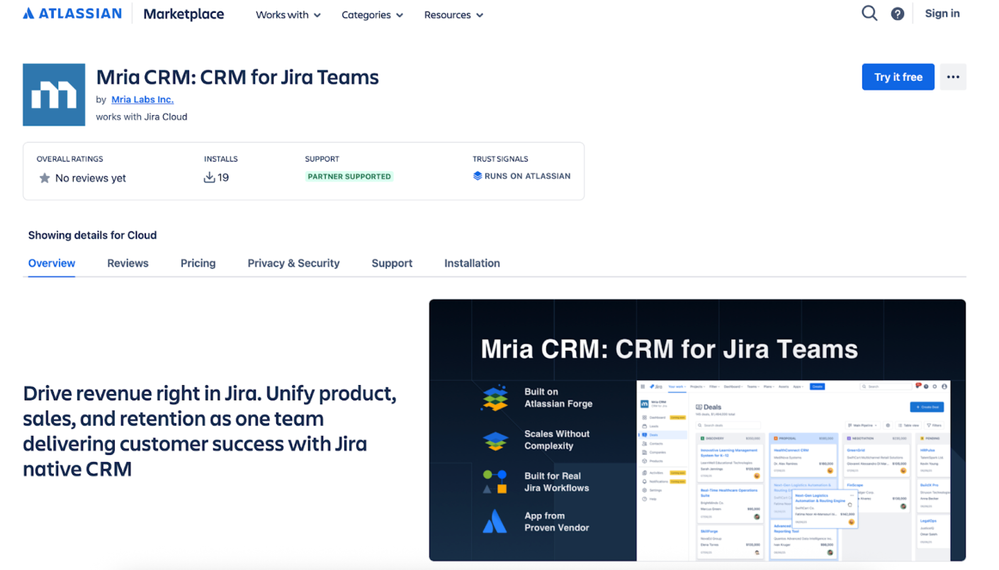This screenshot has width=999, height=570.
Task: Switch to the Pricing tab
Action: coord(198,263)
